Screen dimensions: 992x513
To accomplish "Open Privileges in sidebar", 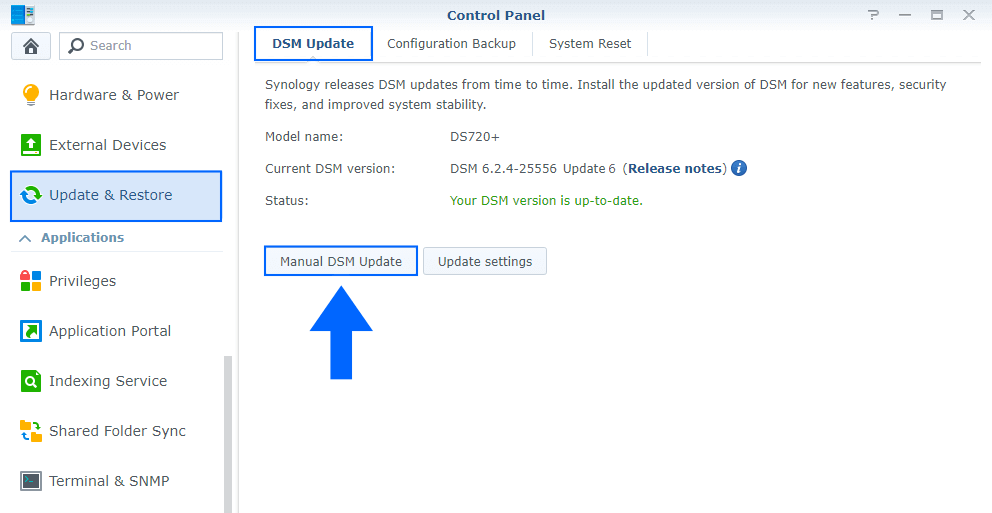I will point(116,281).
